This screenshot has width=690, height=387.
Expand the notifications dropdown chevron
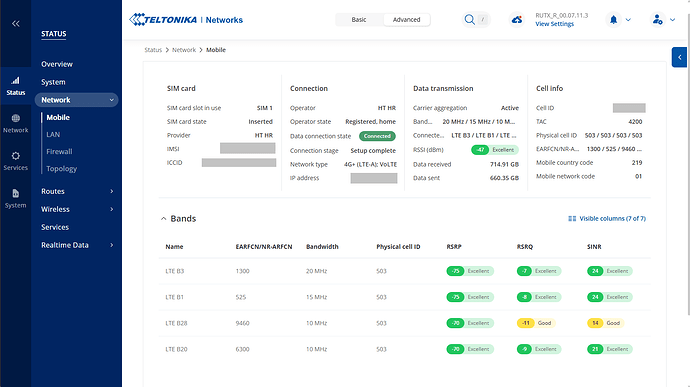628,20
